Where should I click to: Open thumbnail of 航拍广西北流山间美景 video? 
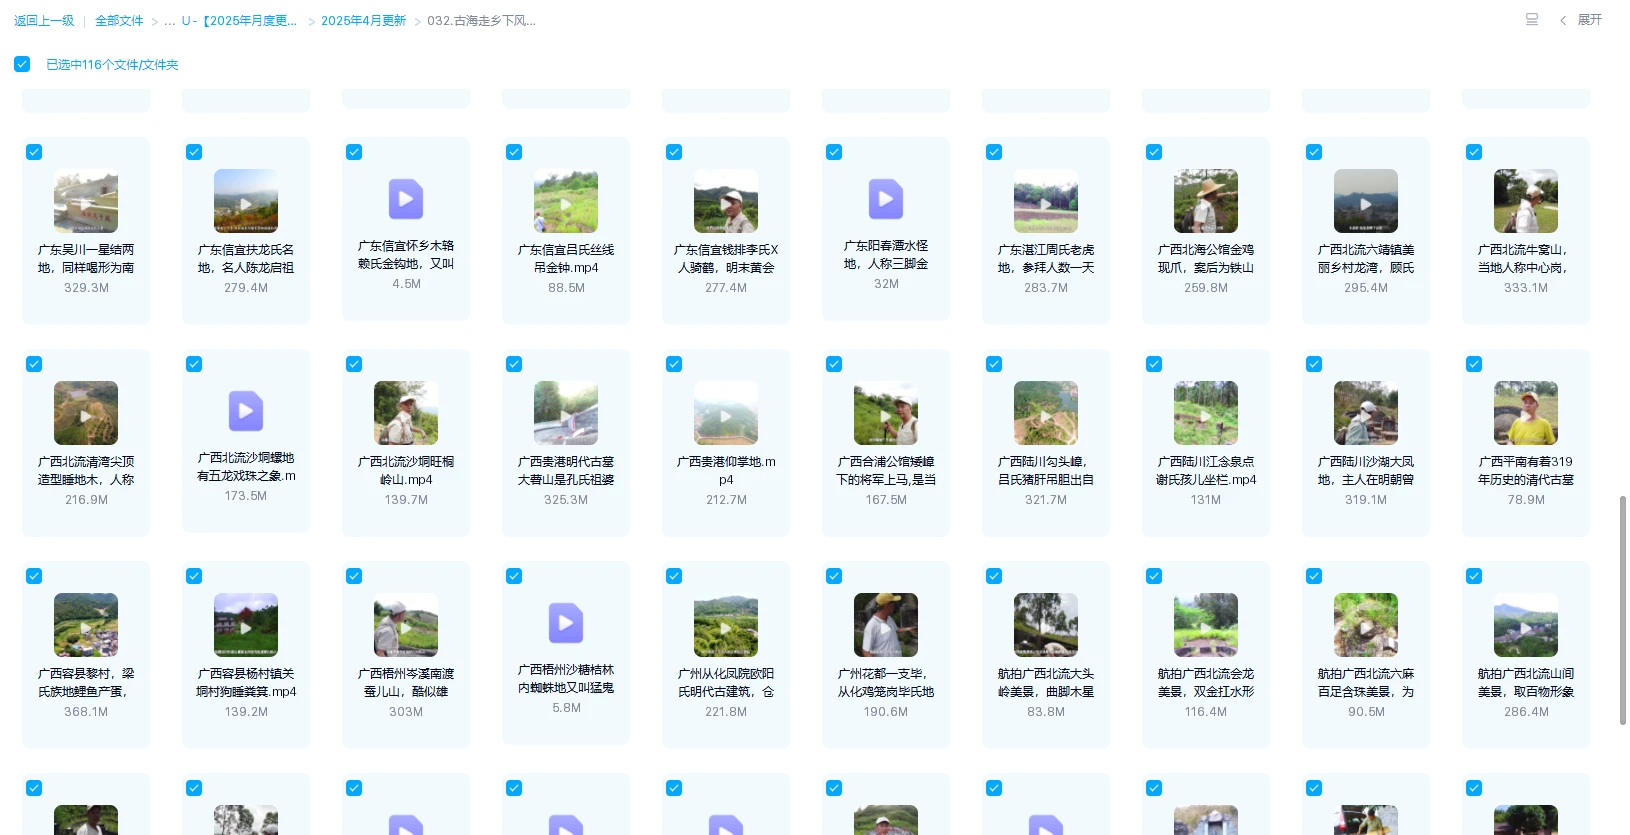[x=1526, y=625]
